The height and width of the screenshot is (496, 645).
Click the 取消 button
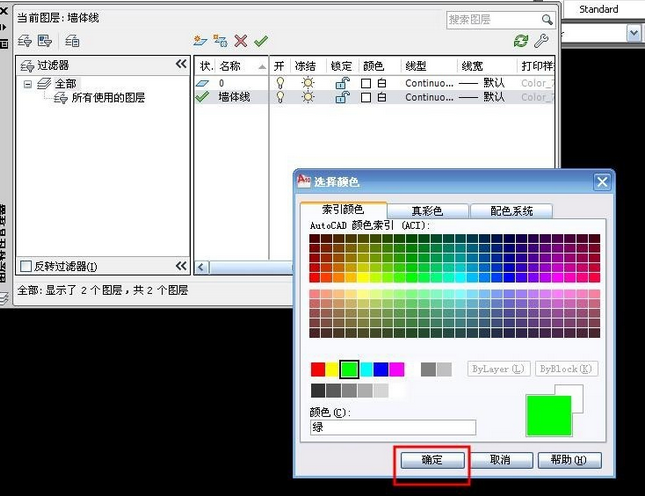click(x=499, y=461)
